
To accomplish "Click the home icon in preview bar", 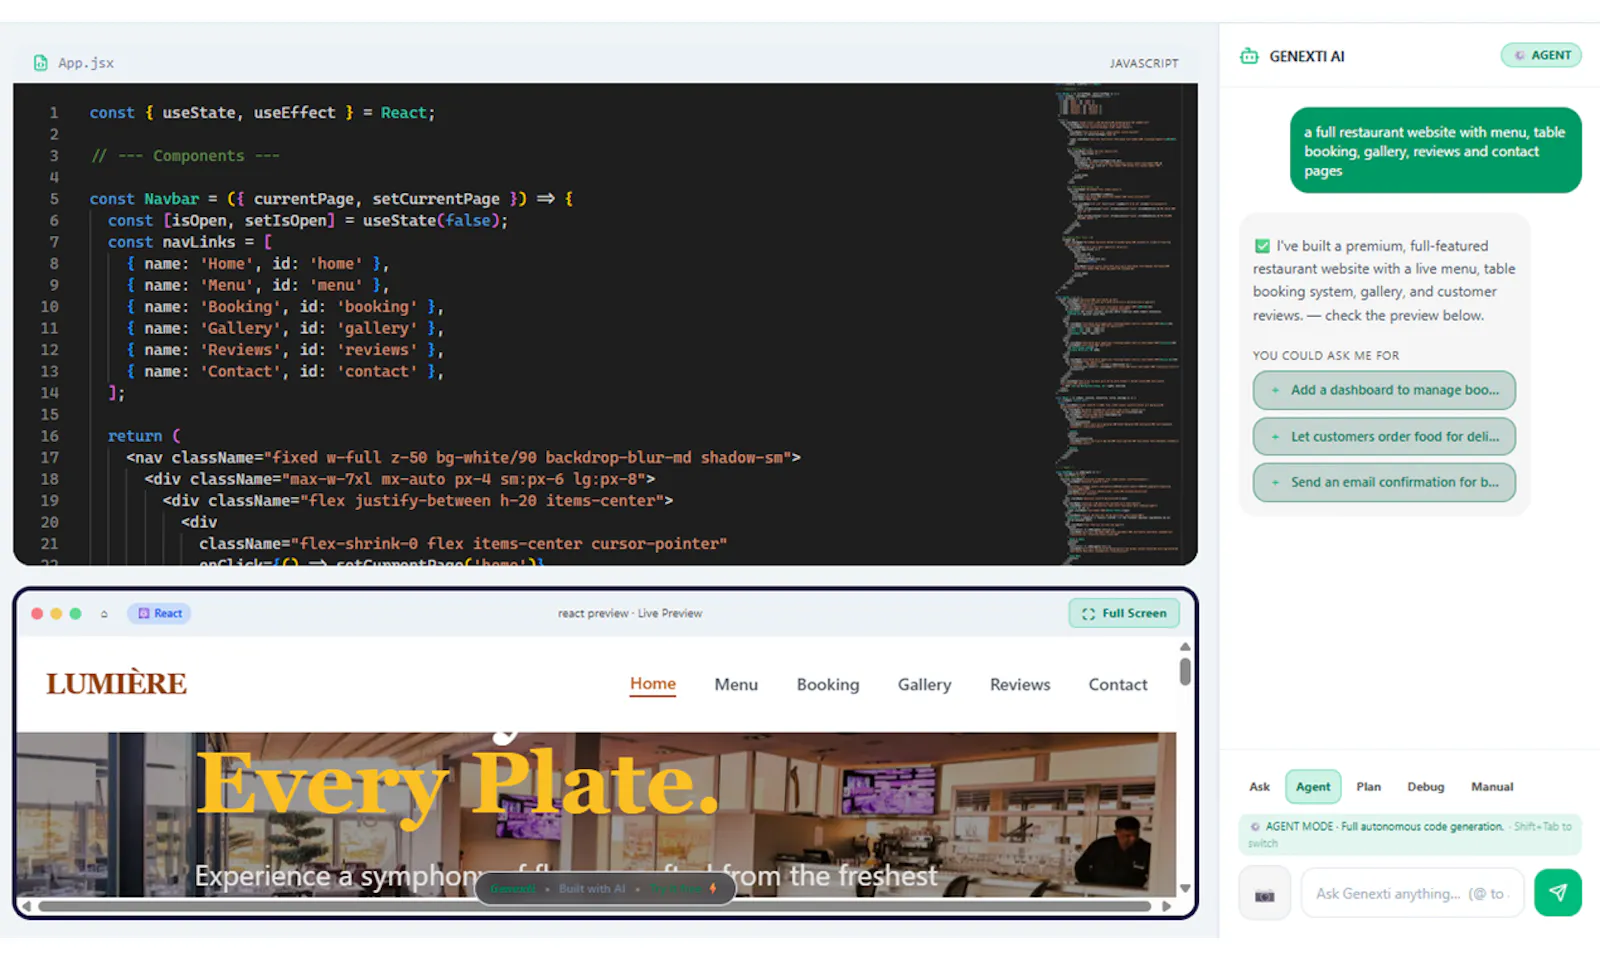I will (x=104, y=614).
